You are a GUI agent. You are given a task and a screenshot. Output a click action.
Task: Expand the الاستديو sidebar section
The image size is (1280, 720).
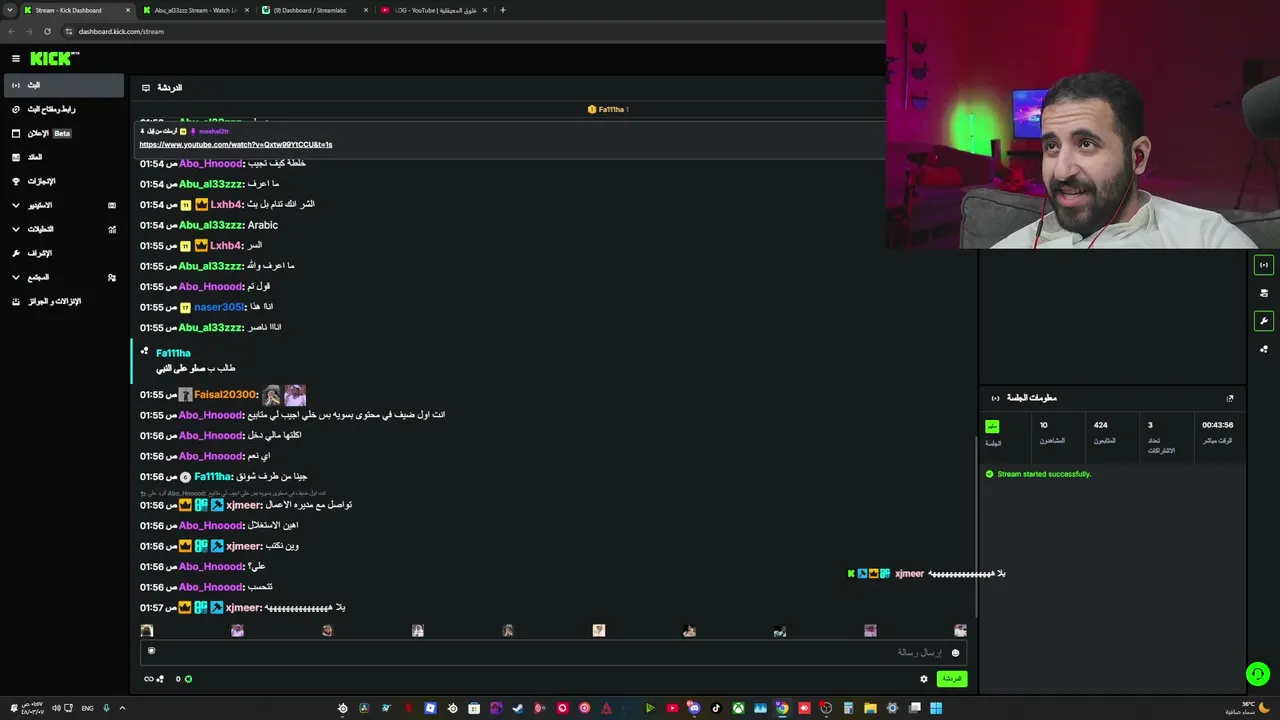(x=64, y=205)
